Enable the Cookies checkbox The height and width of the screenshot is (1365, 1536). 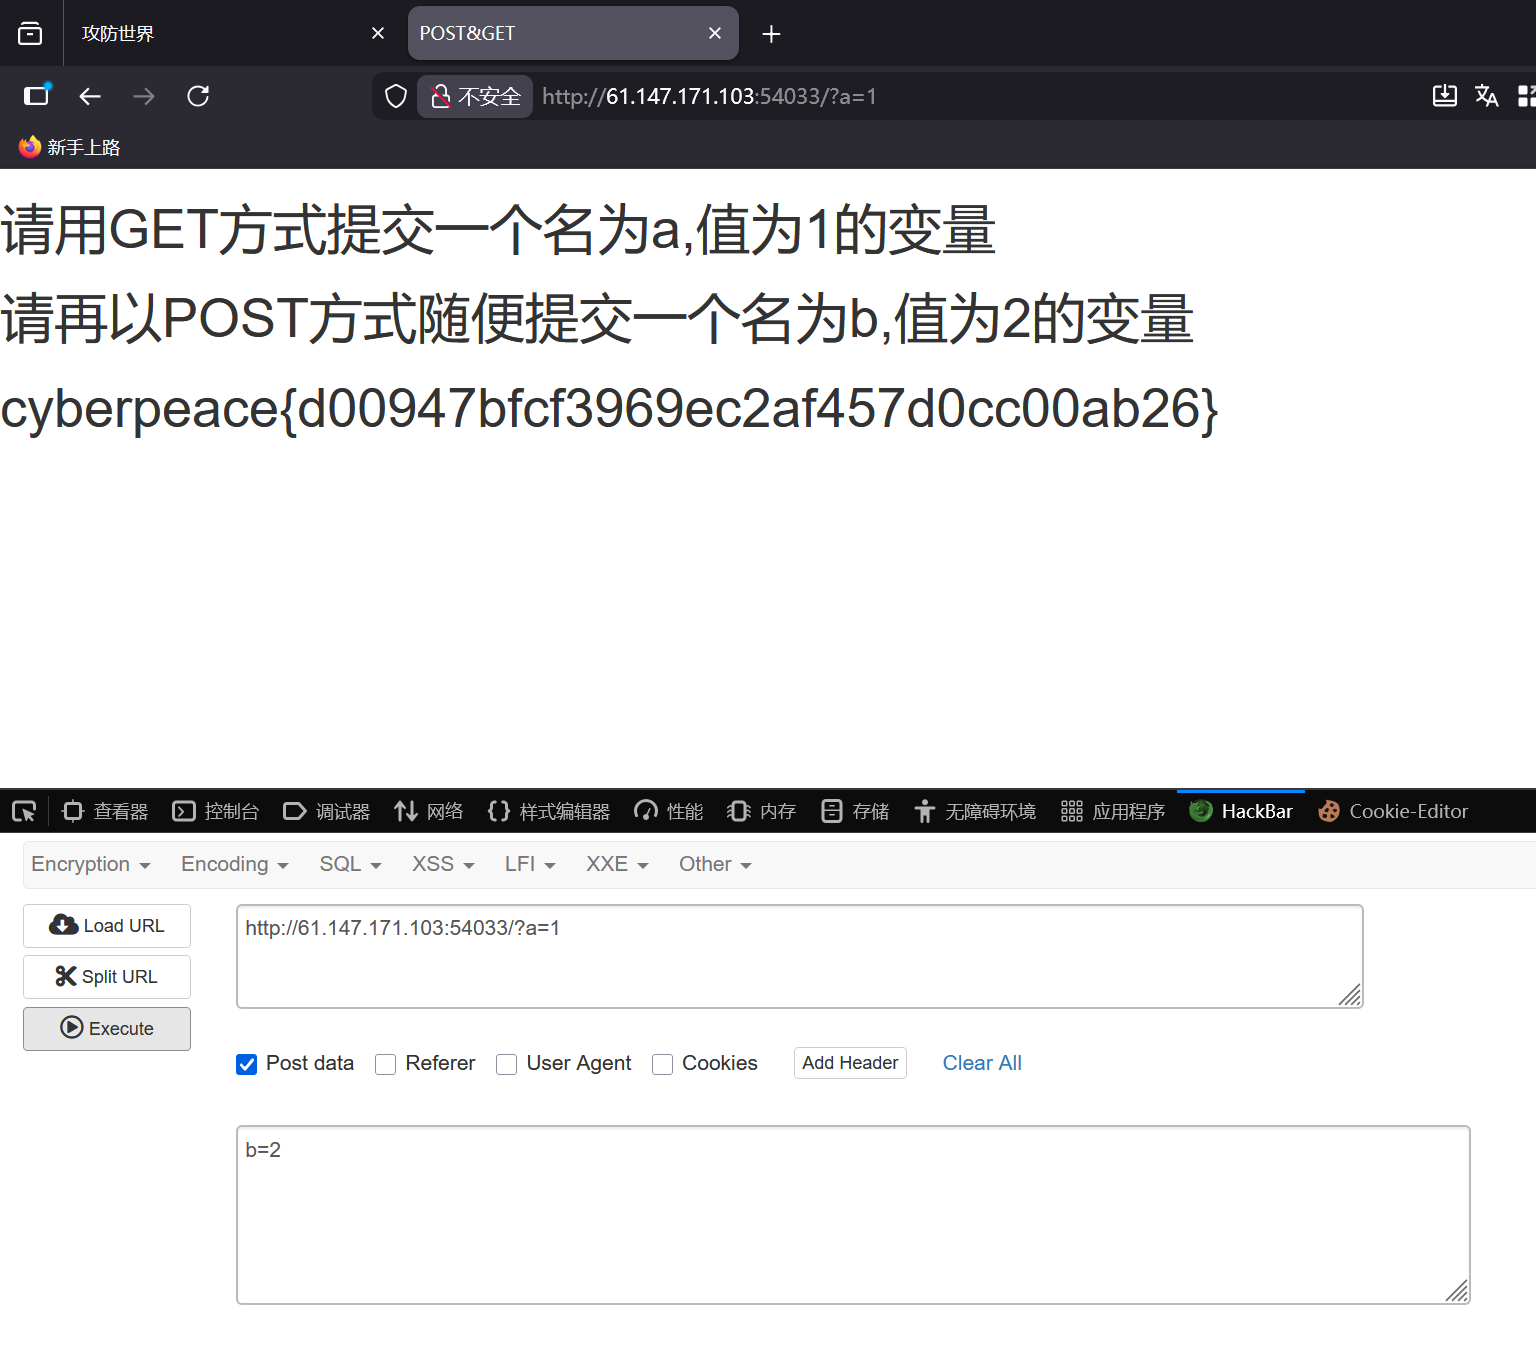point(662,1065)
